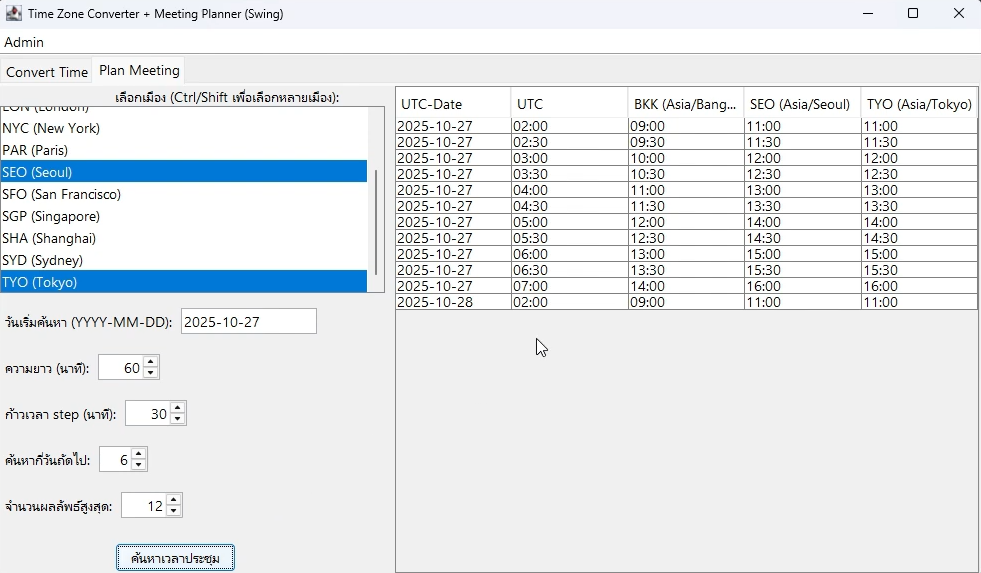Switch to the Convert Time tab
The height and width of the screenshot is (573, 981).
(x=47, y=72)
